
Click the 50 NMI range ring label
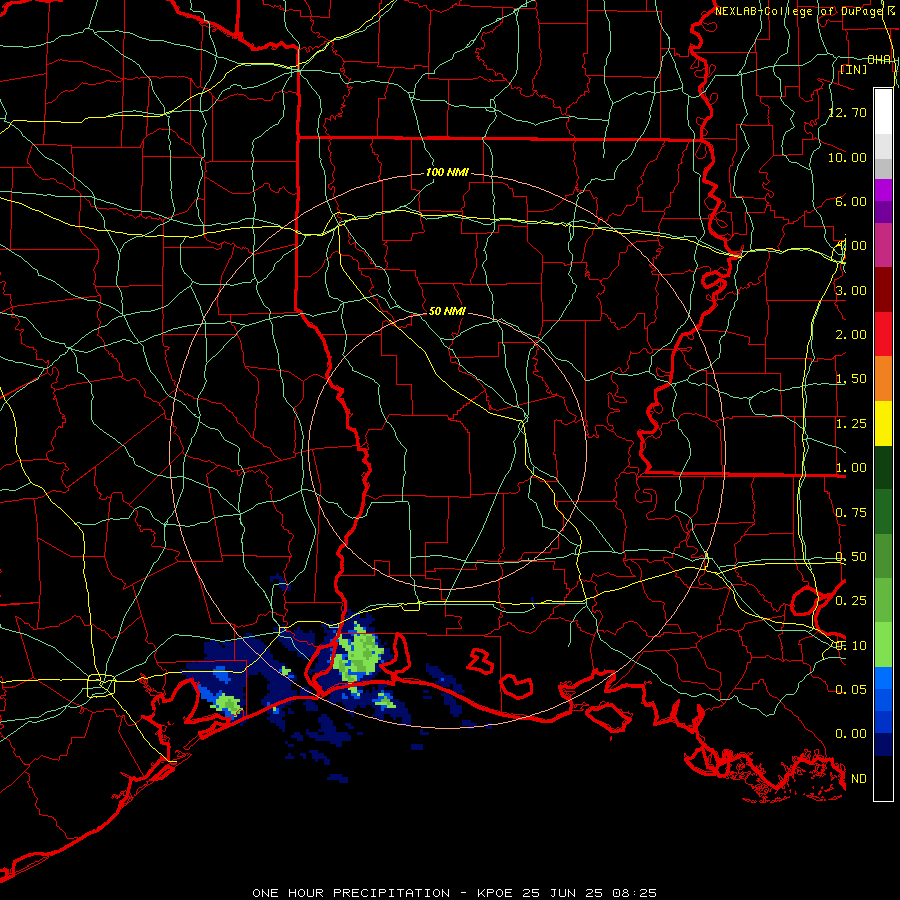[x=447, y=311]
